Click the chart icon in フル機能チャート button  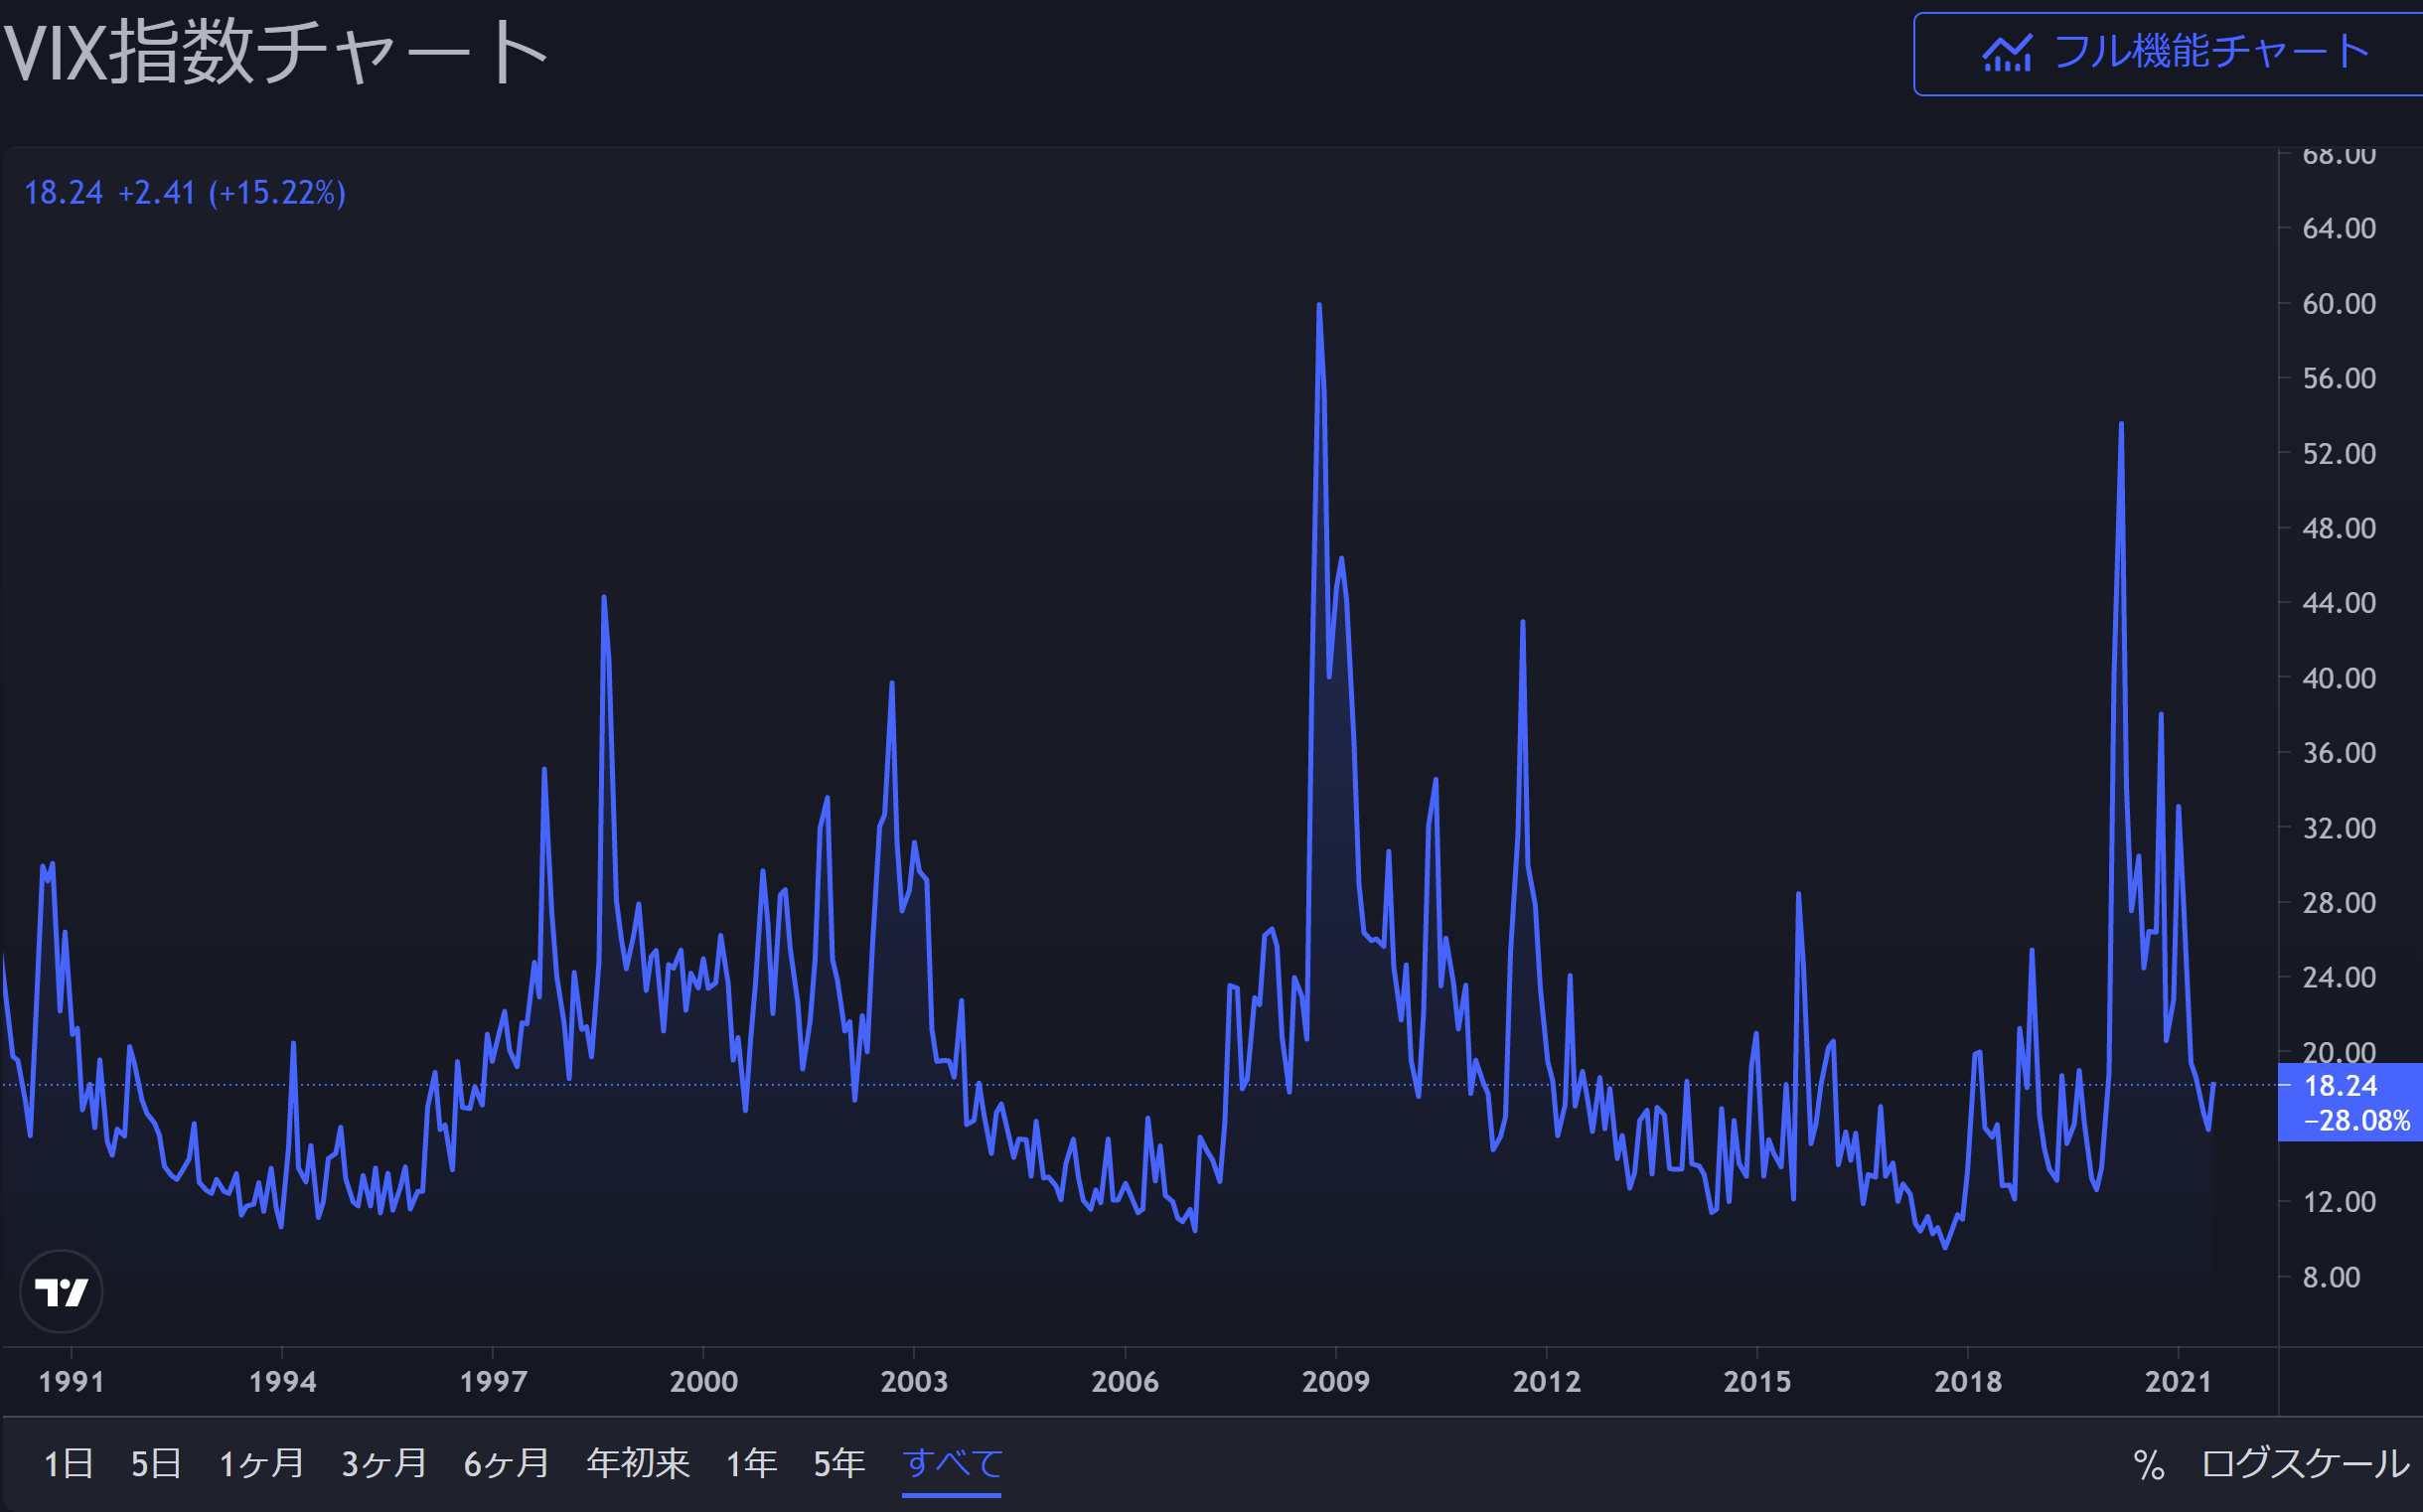2006,54
